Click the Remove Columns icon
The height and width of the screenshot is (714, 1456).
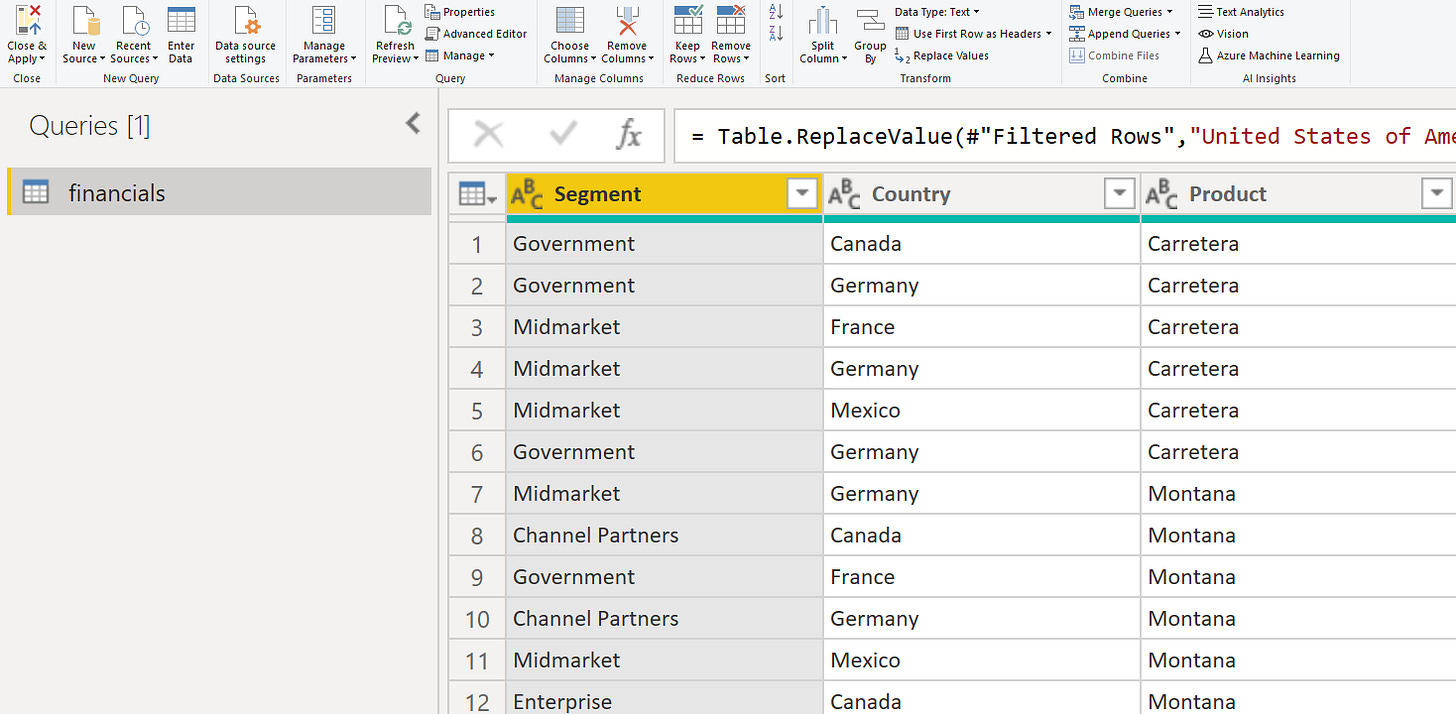tap(627, 21)
